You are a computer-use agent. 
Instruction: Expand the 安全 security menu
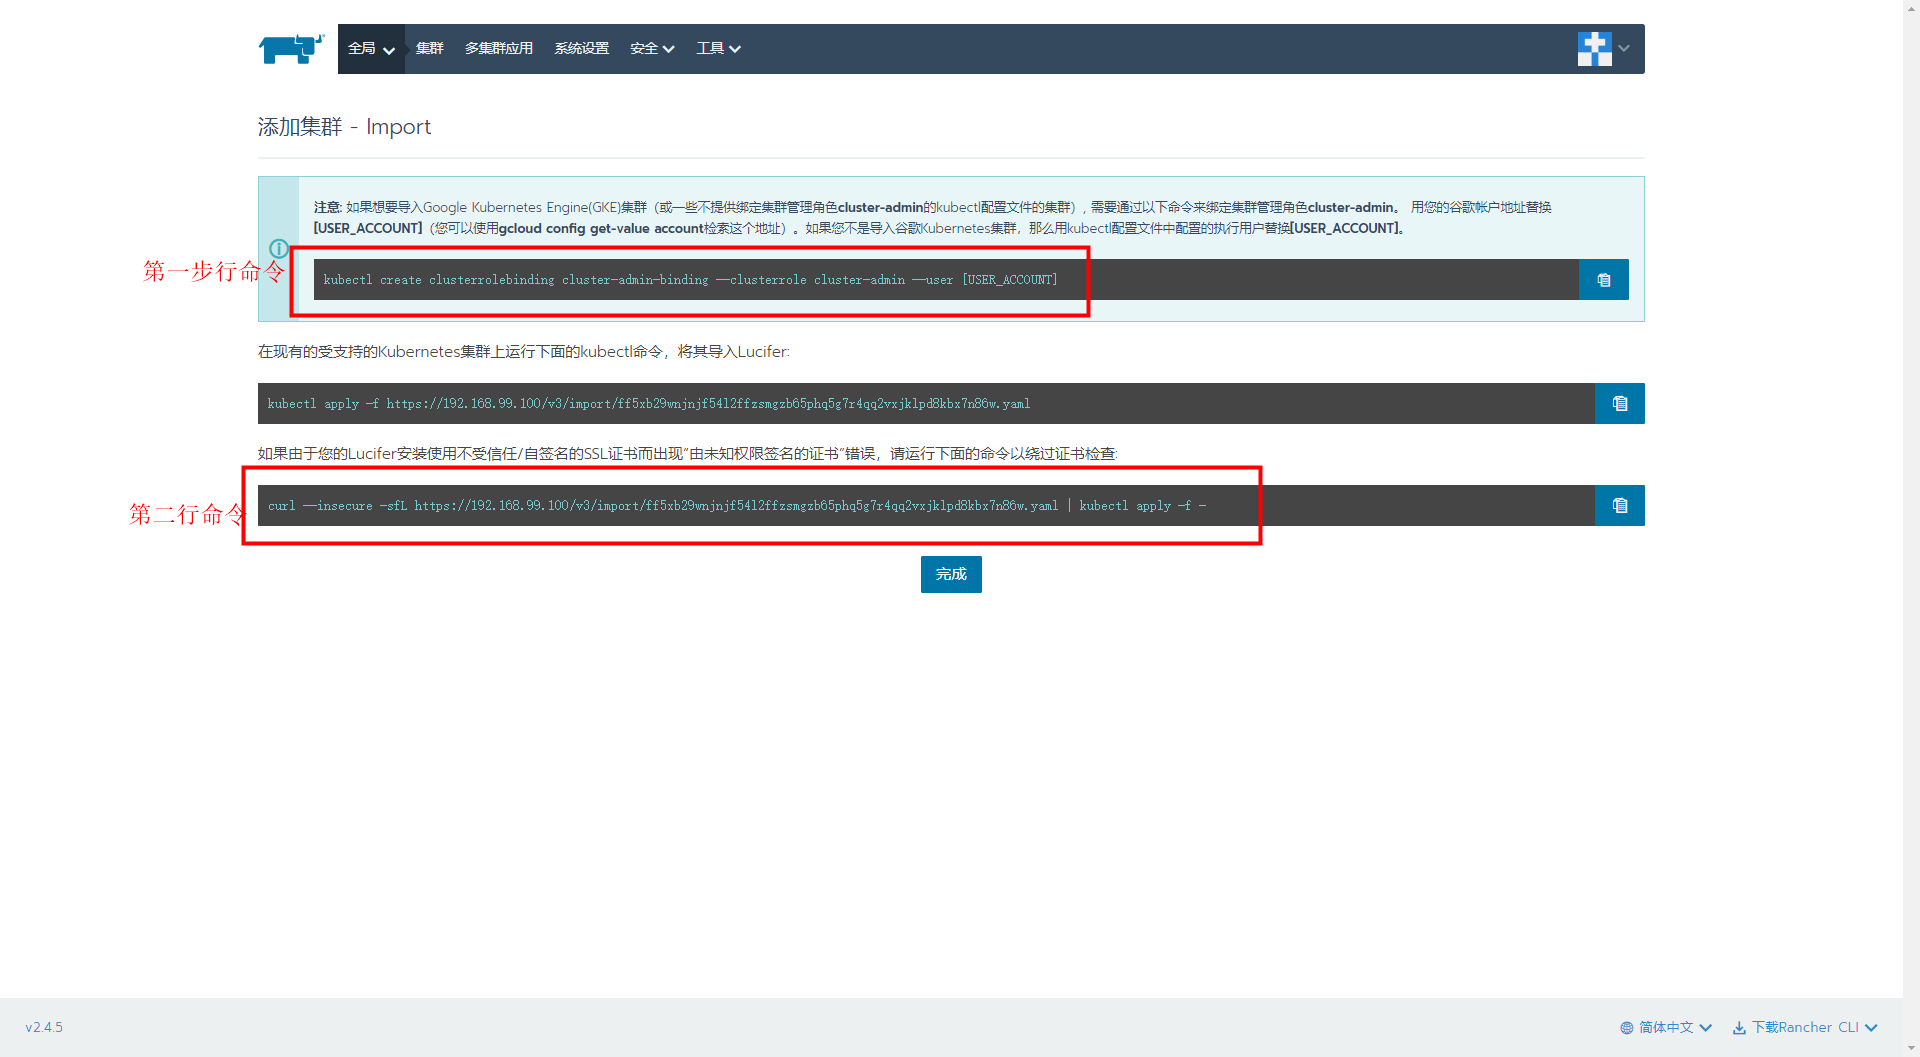click(x=652, y=49)
